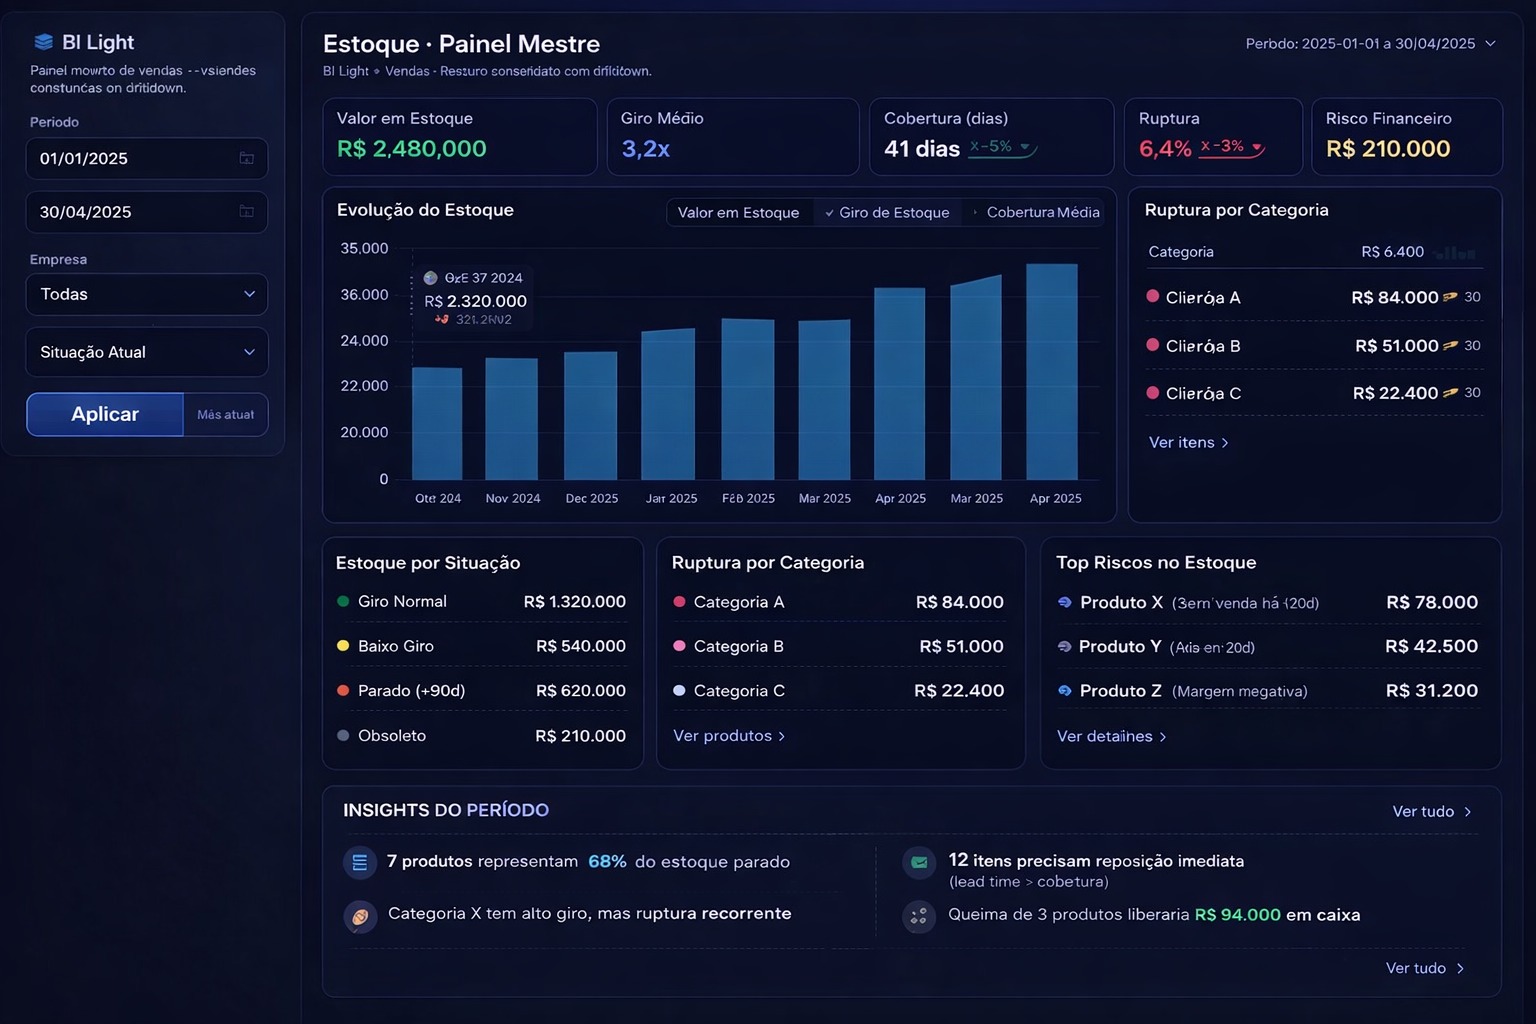
Task: Click the 7 produtos insight list icon
Action: 360,862
